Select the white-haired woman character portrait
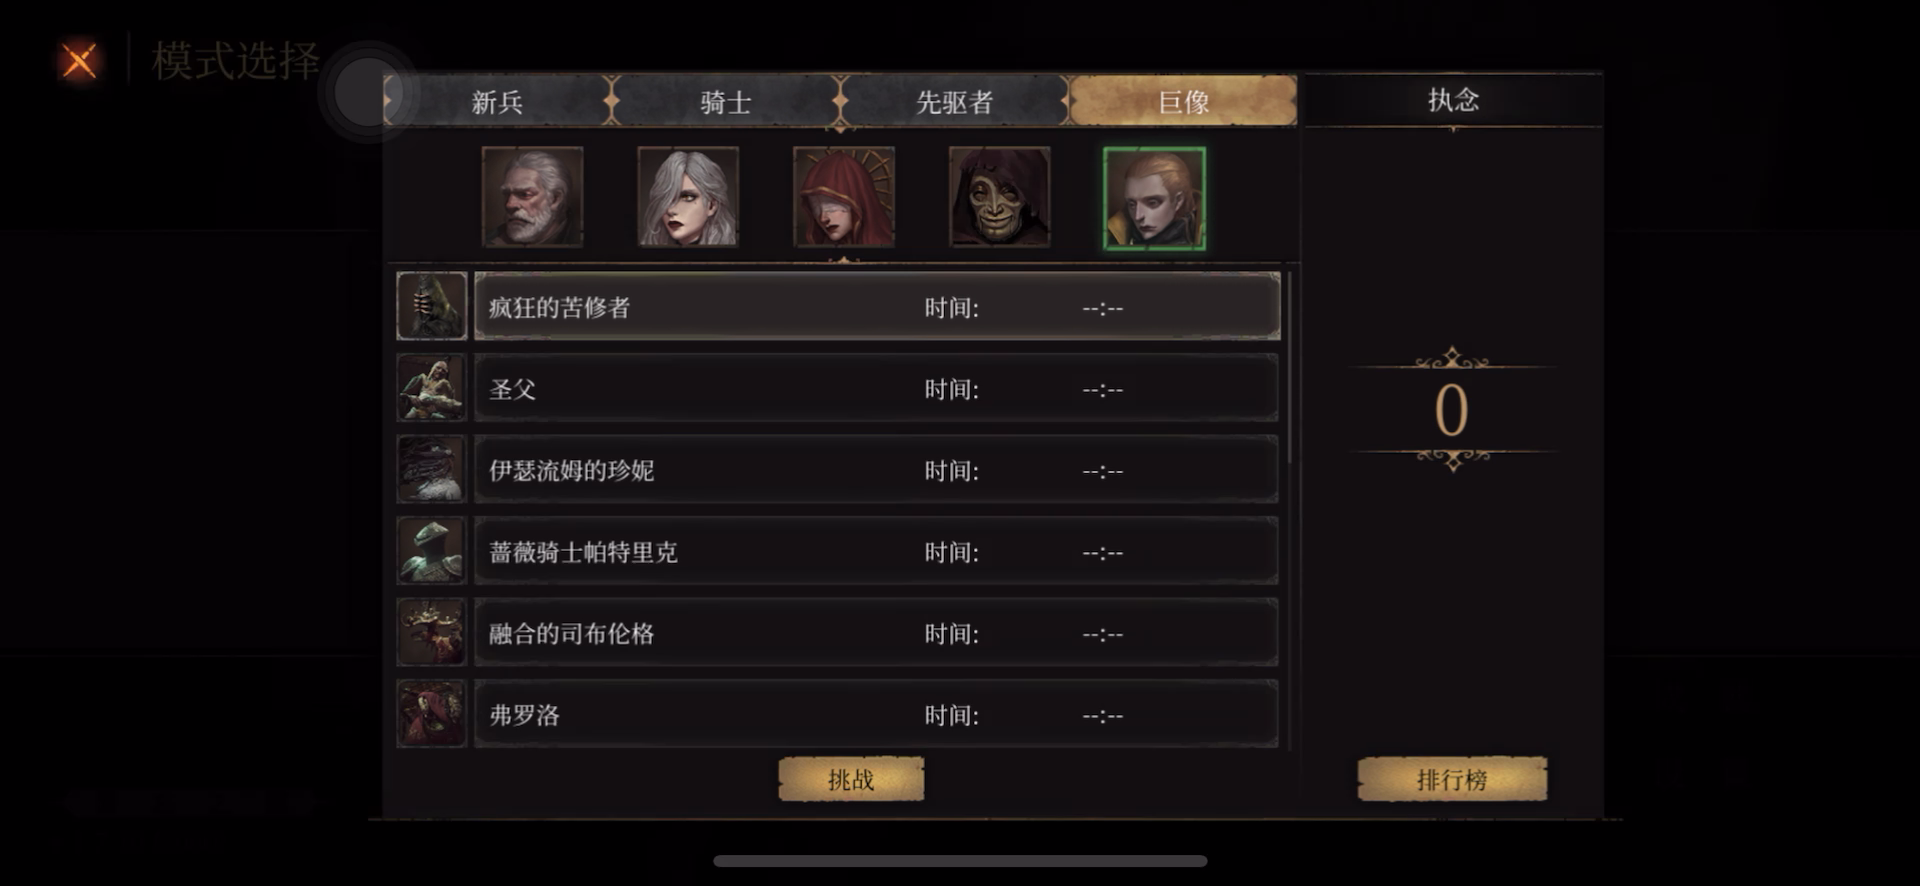This screenshot has height=886, width=1920. pyautogui.click(x=688, y=197)
